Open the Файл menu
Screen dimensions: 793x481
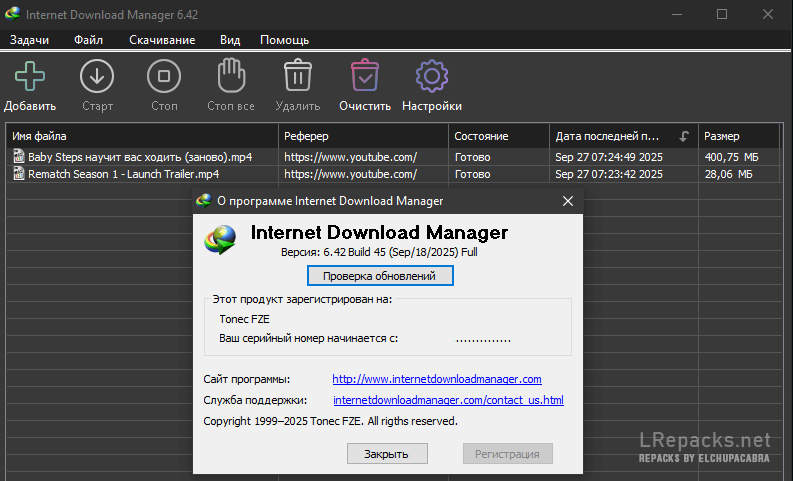pos(88,40)
